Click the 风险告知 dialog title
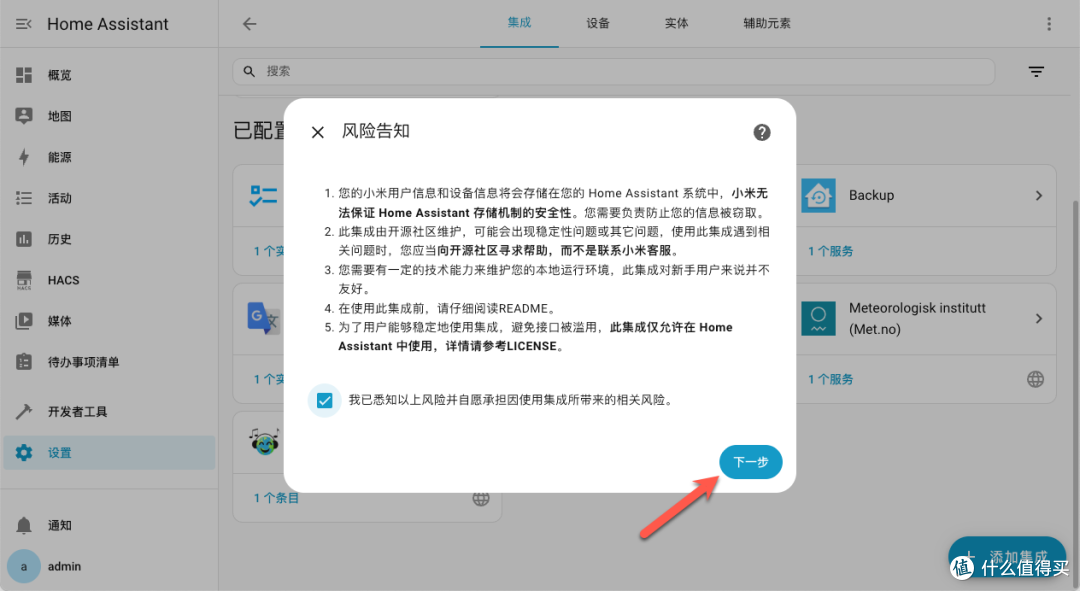1080x591 pixels. [376, 131]
